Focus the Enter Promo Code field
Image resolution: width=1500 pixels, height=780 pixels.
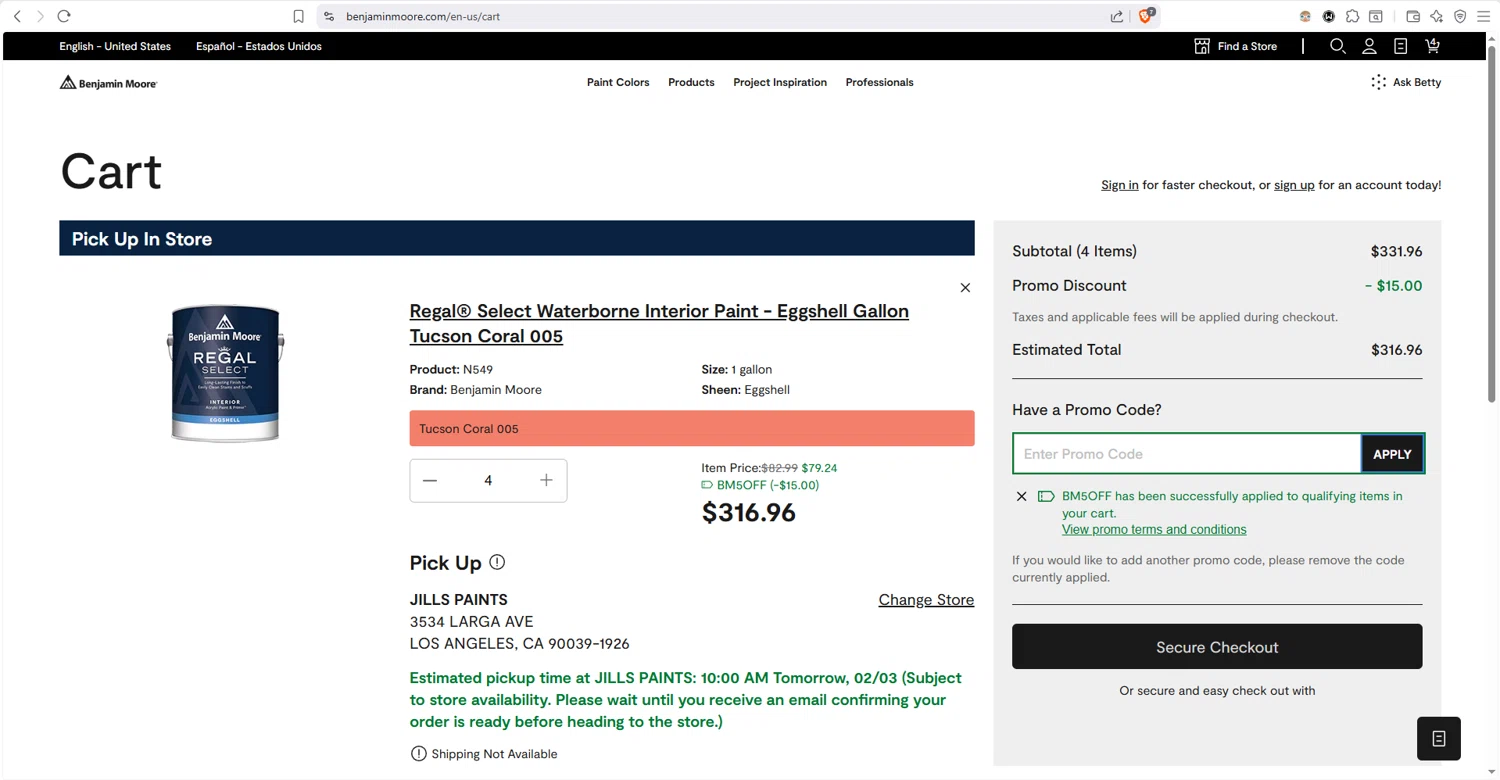[1187, 454]
